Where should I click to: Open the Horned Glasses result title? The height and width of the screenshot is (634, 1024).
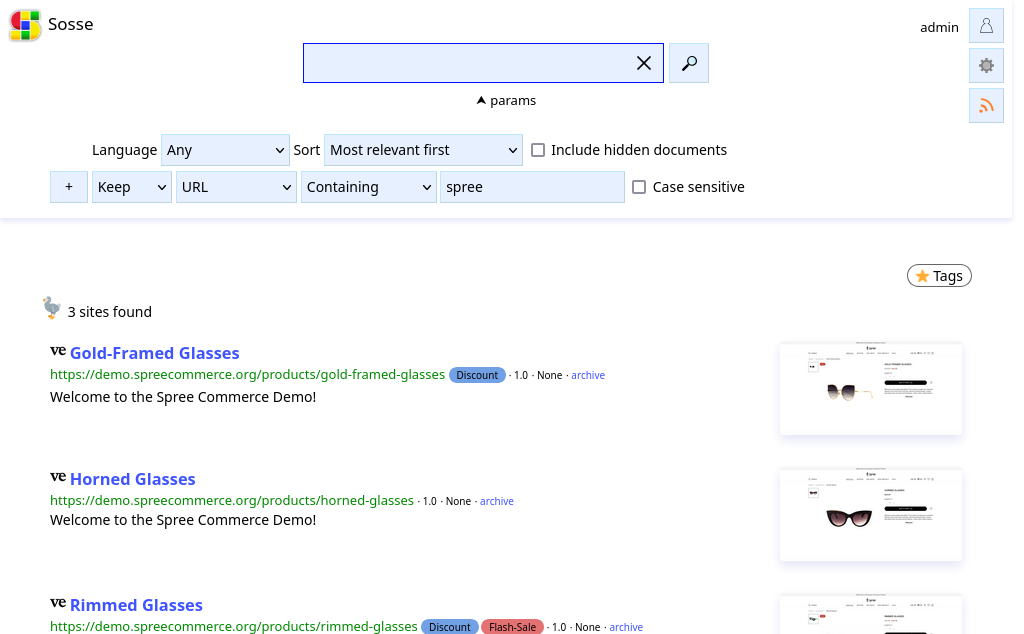pos(133,479)
